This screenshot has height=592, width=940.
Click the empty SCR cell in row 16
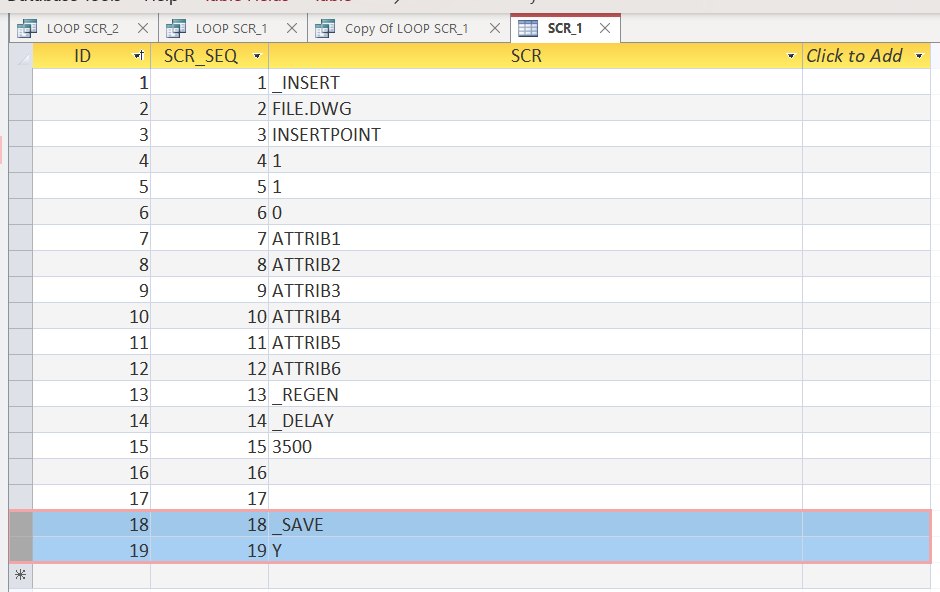tap(535, 472)
